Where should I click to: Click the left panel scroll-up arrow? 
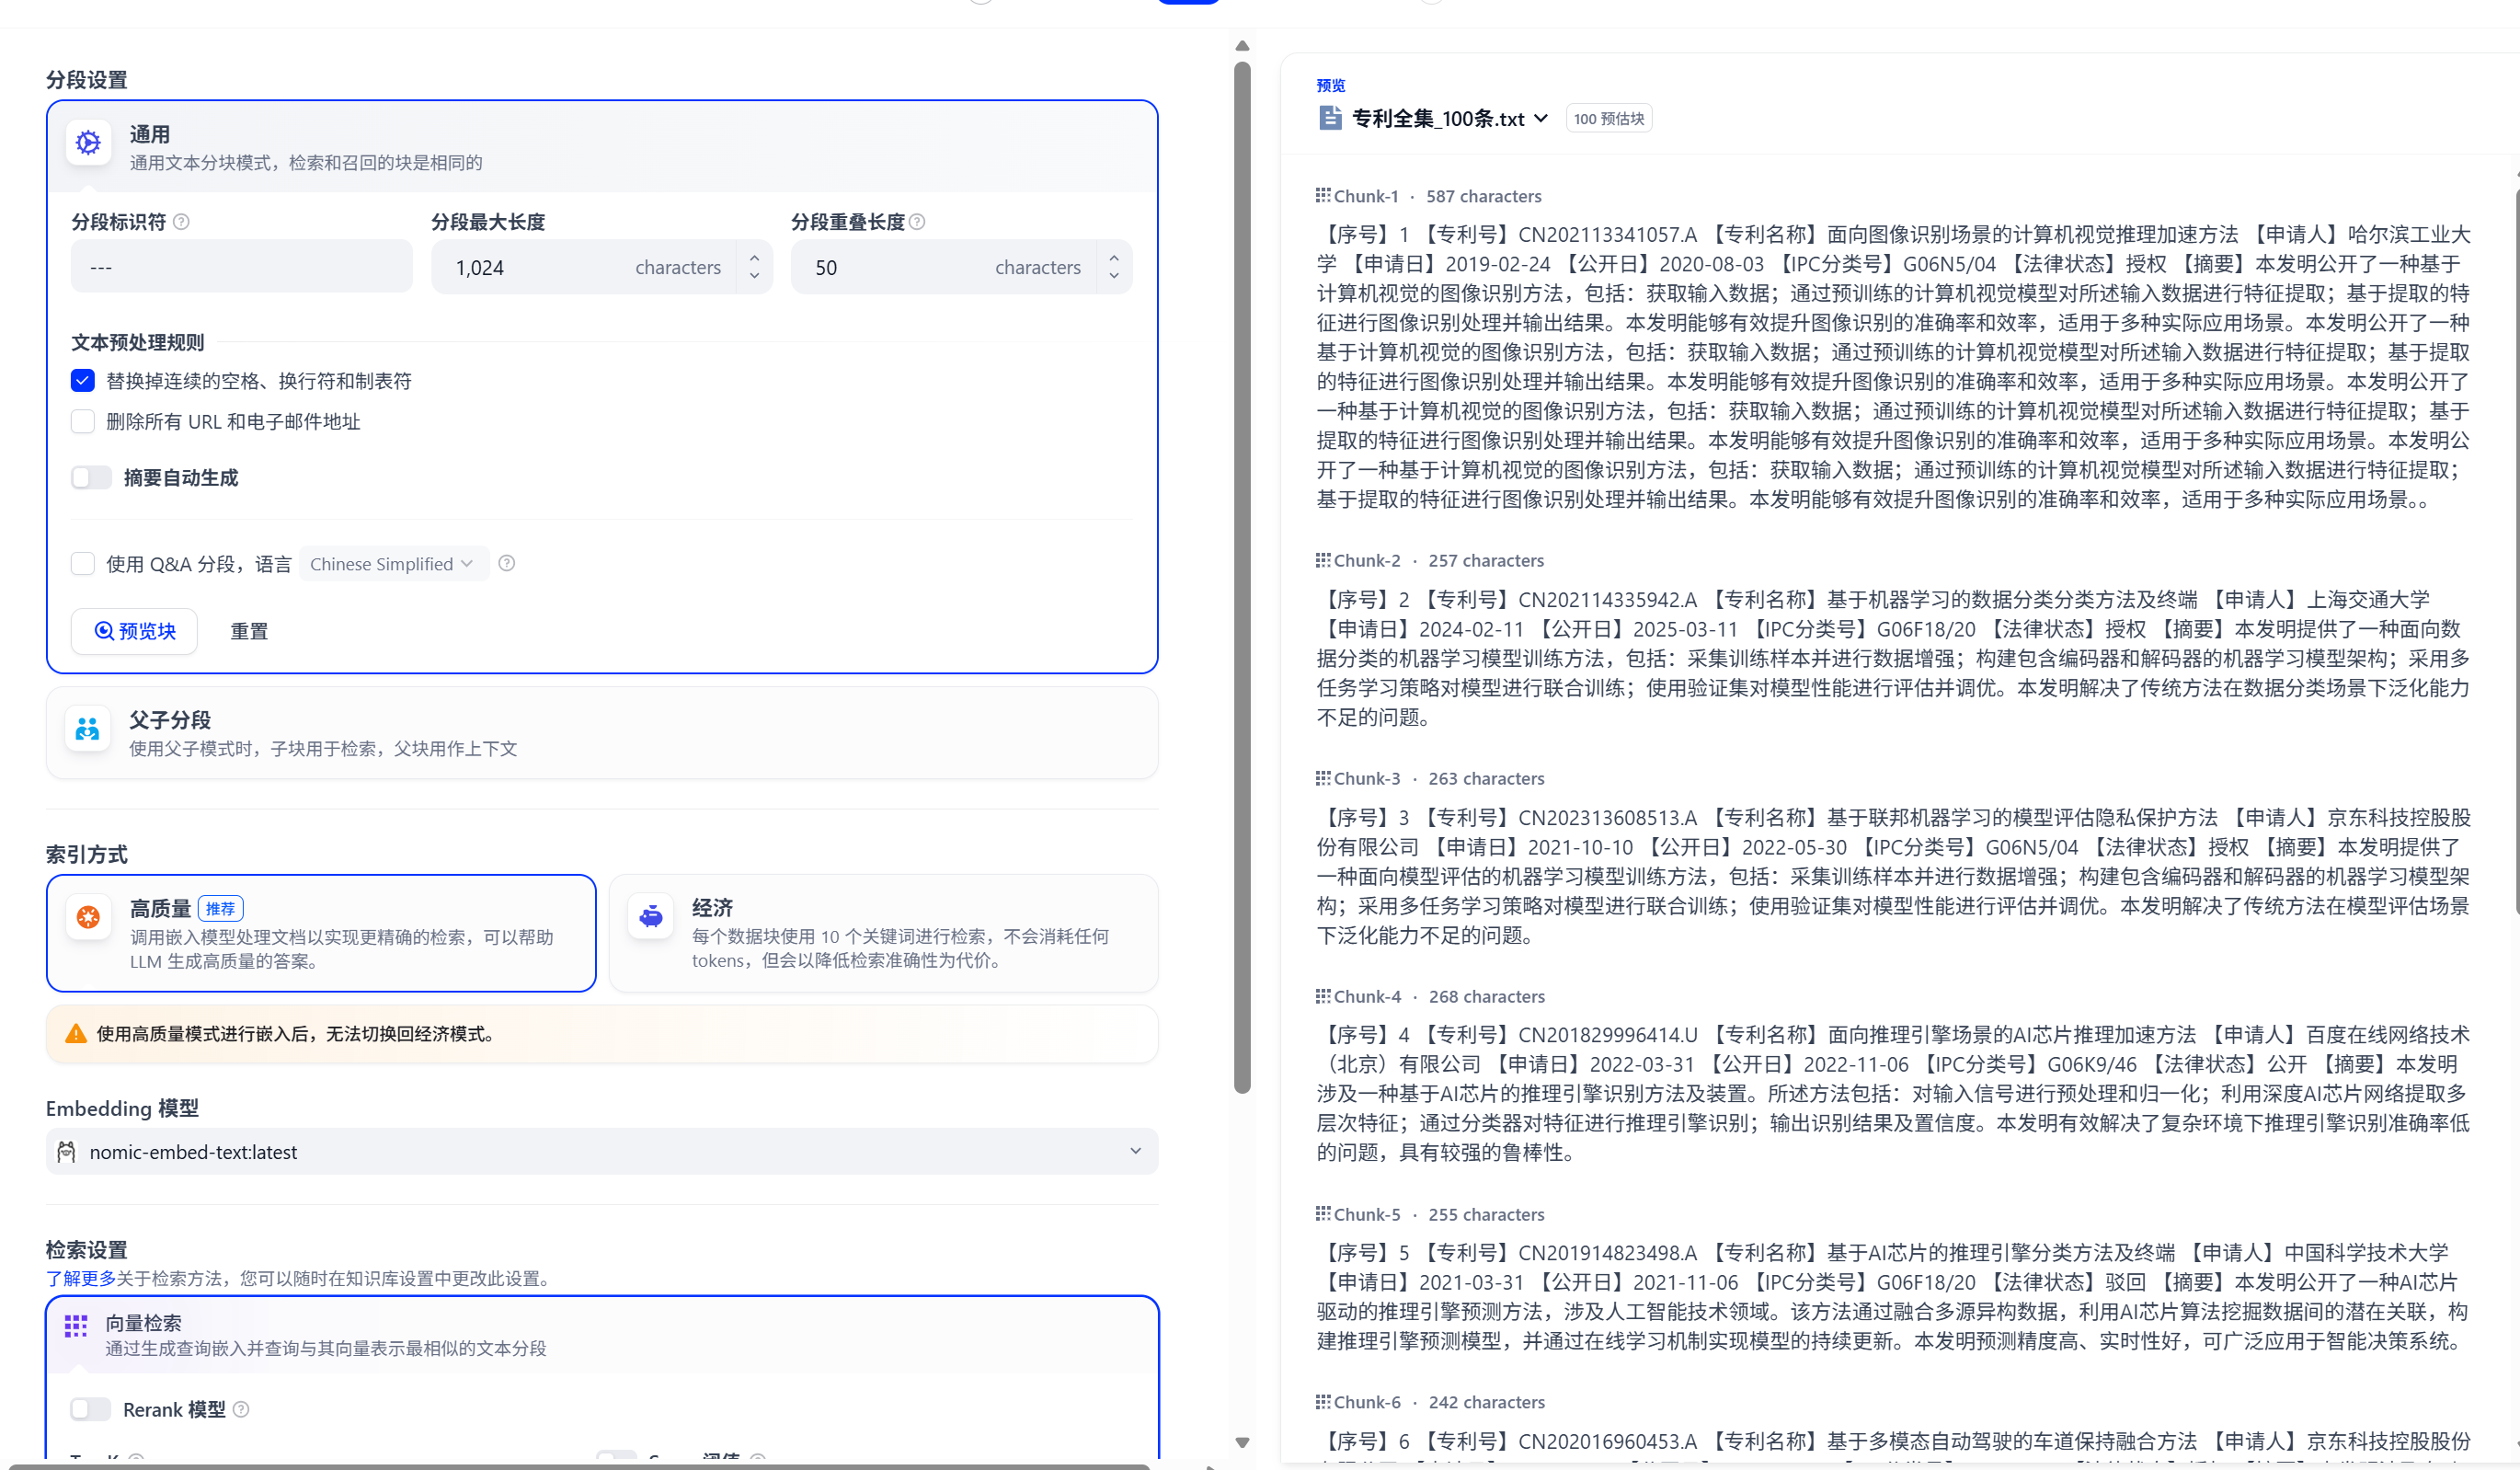pyautogui.click(x=1242, y=45)
